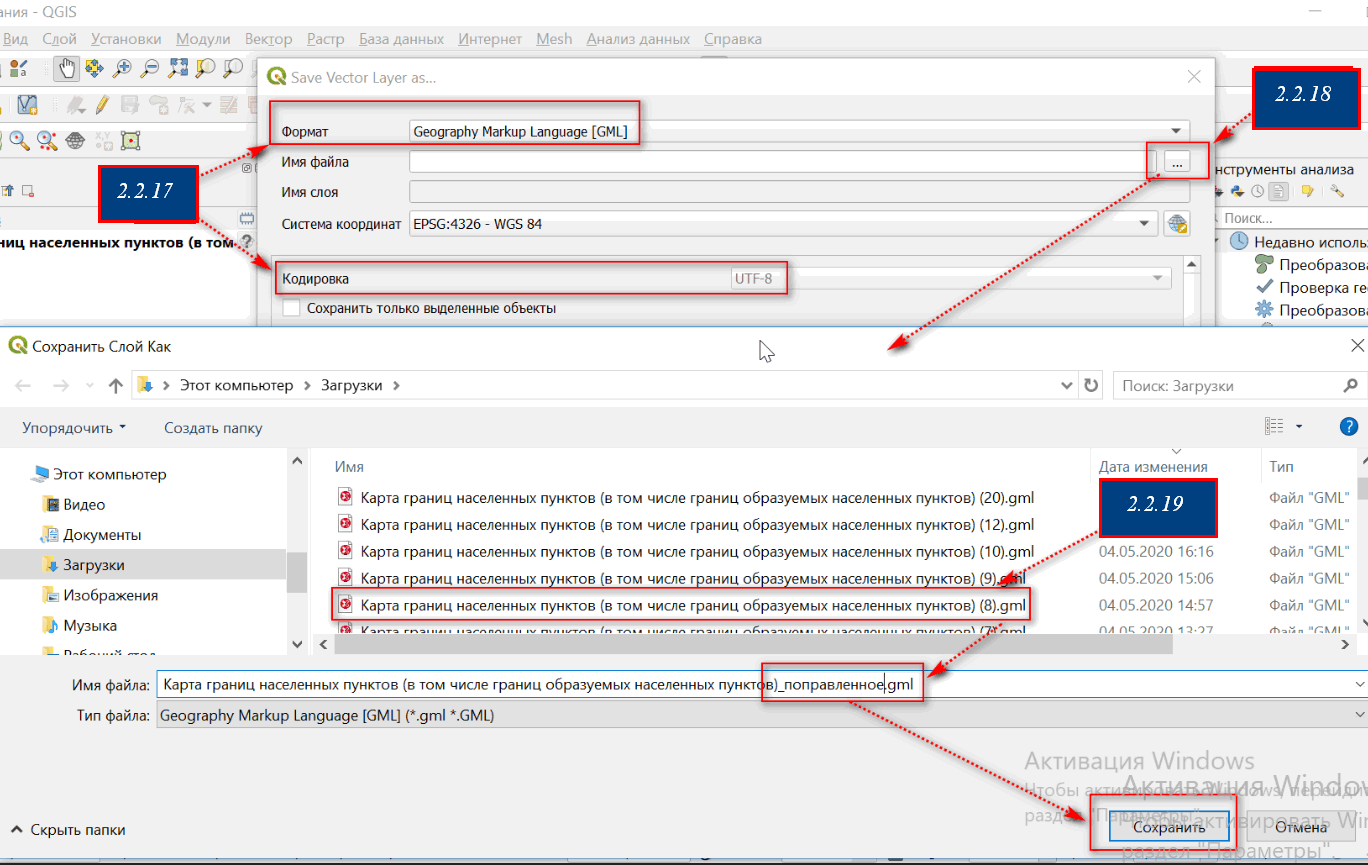
Task: Refresh the Загрузки folder listing
Action: coord(1091,385)
